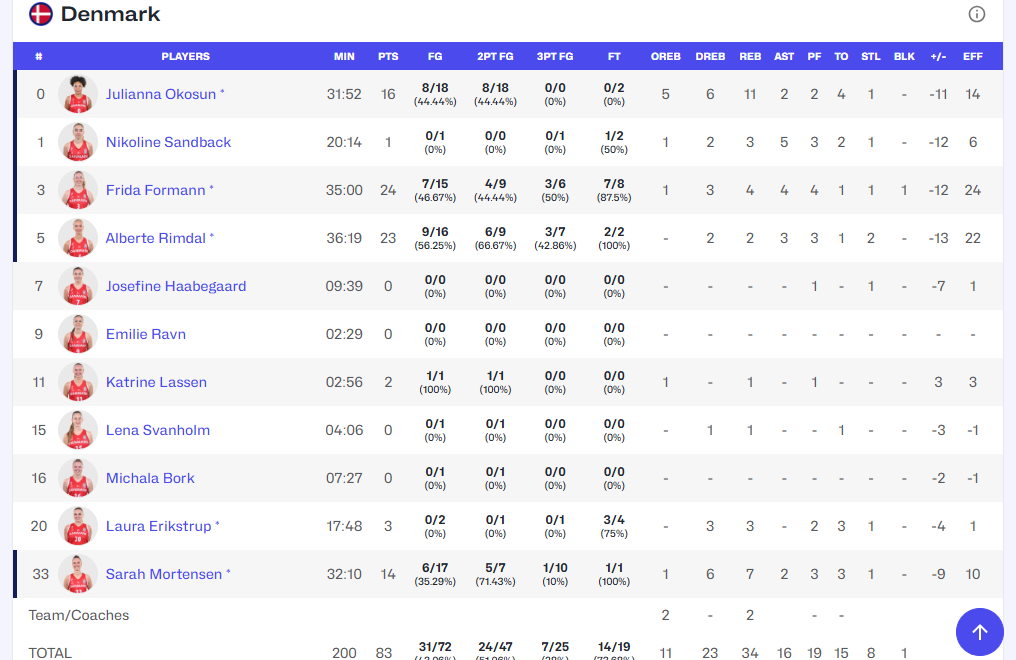Open Josefine Haabegaard's player page
Viewport: 1016px width, 660px height.
pos(176,286)
